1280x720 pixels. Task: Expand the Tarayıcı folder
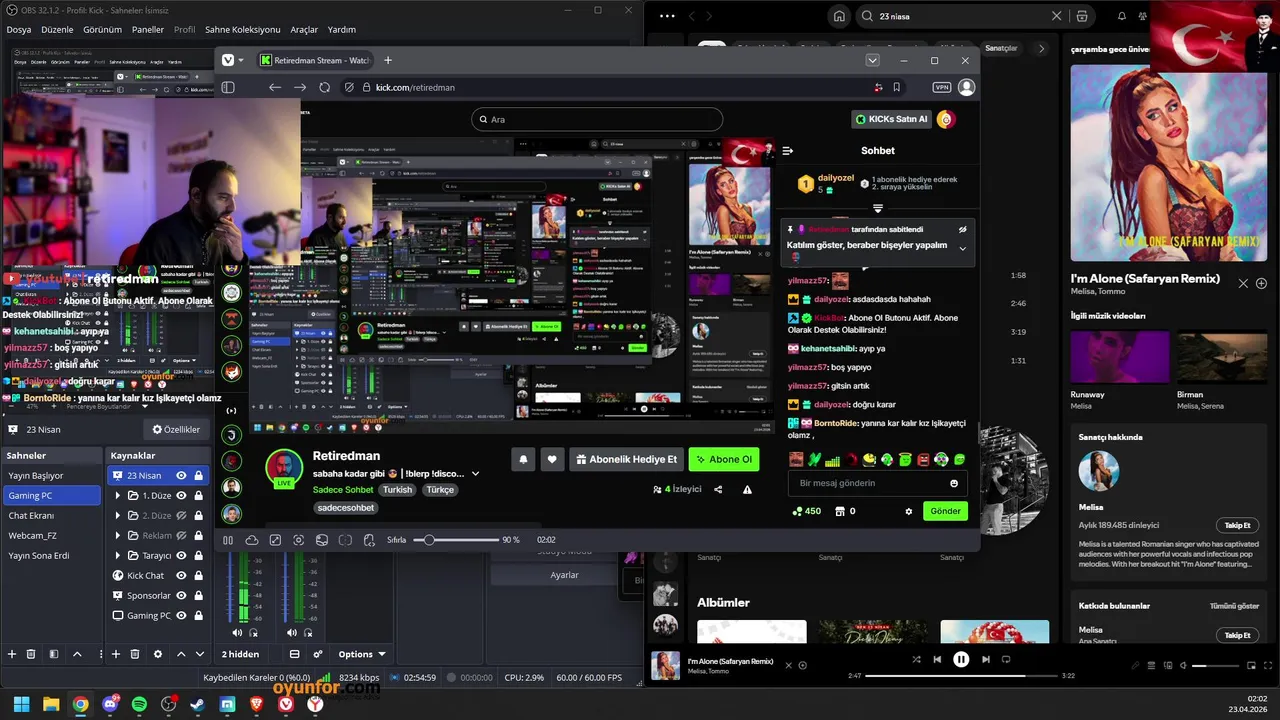118,555
